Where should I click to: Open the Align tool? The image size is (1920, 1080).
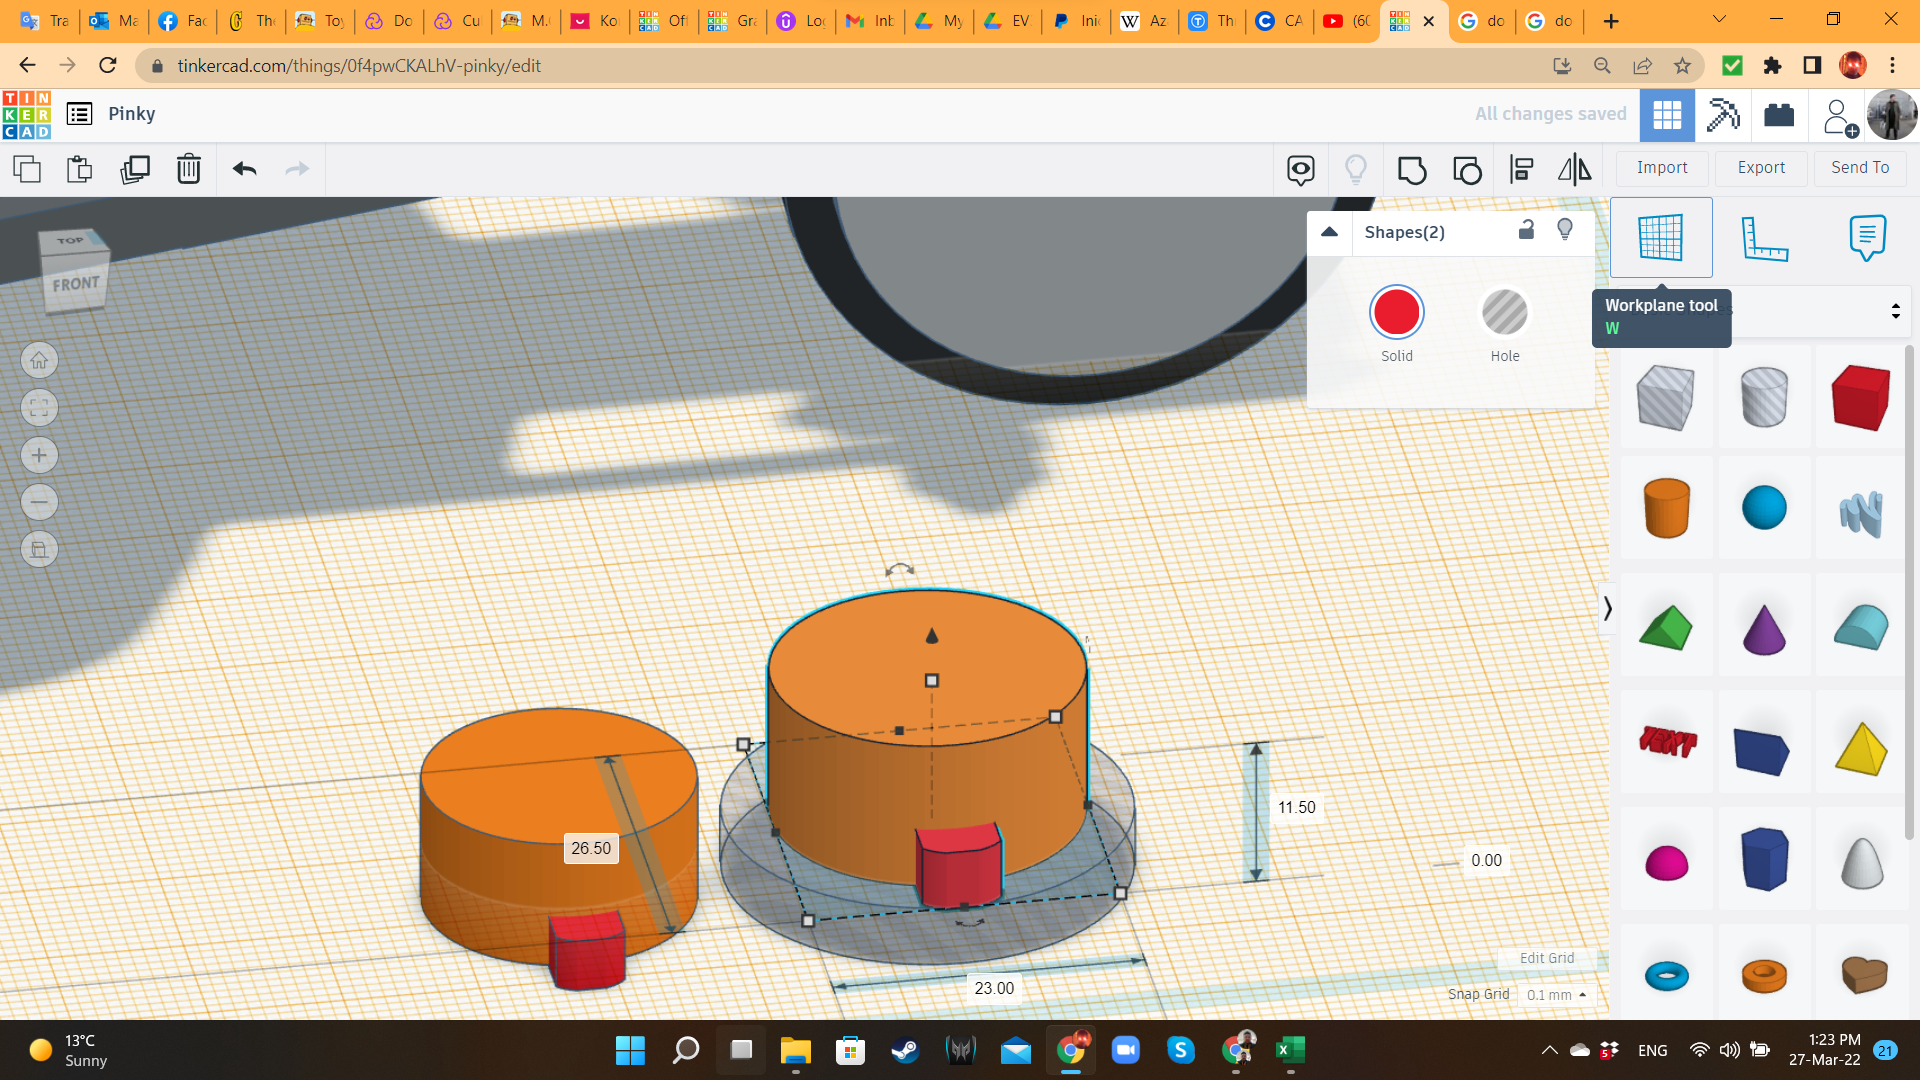(x=1521, y=170)
